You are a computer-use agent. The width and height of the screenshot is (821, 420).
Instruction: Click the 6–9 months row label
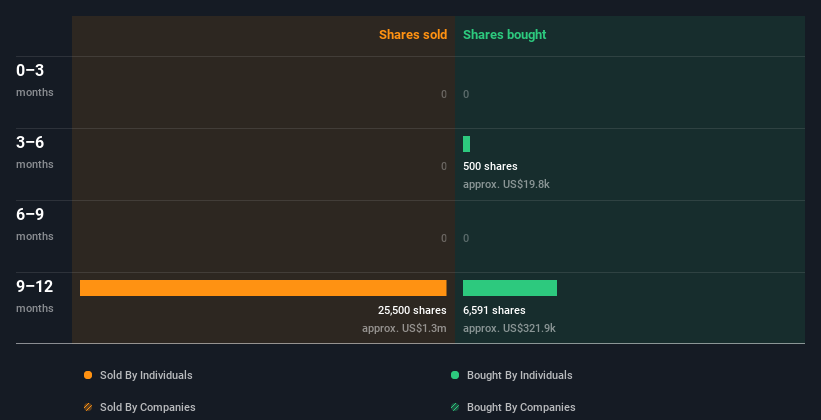[35, 224]
